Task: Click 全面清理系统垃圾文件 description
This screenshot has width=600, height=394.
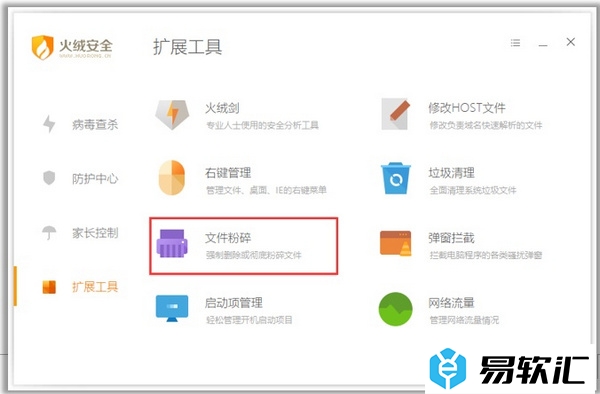Action: click(473, 190)
